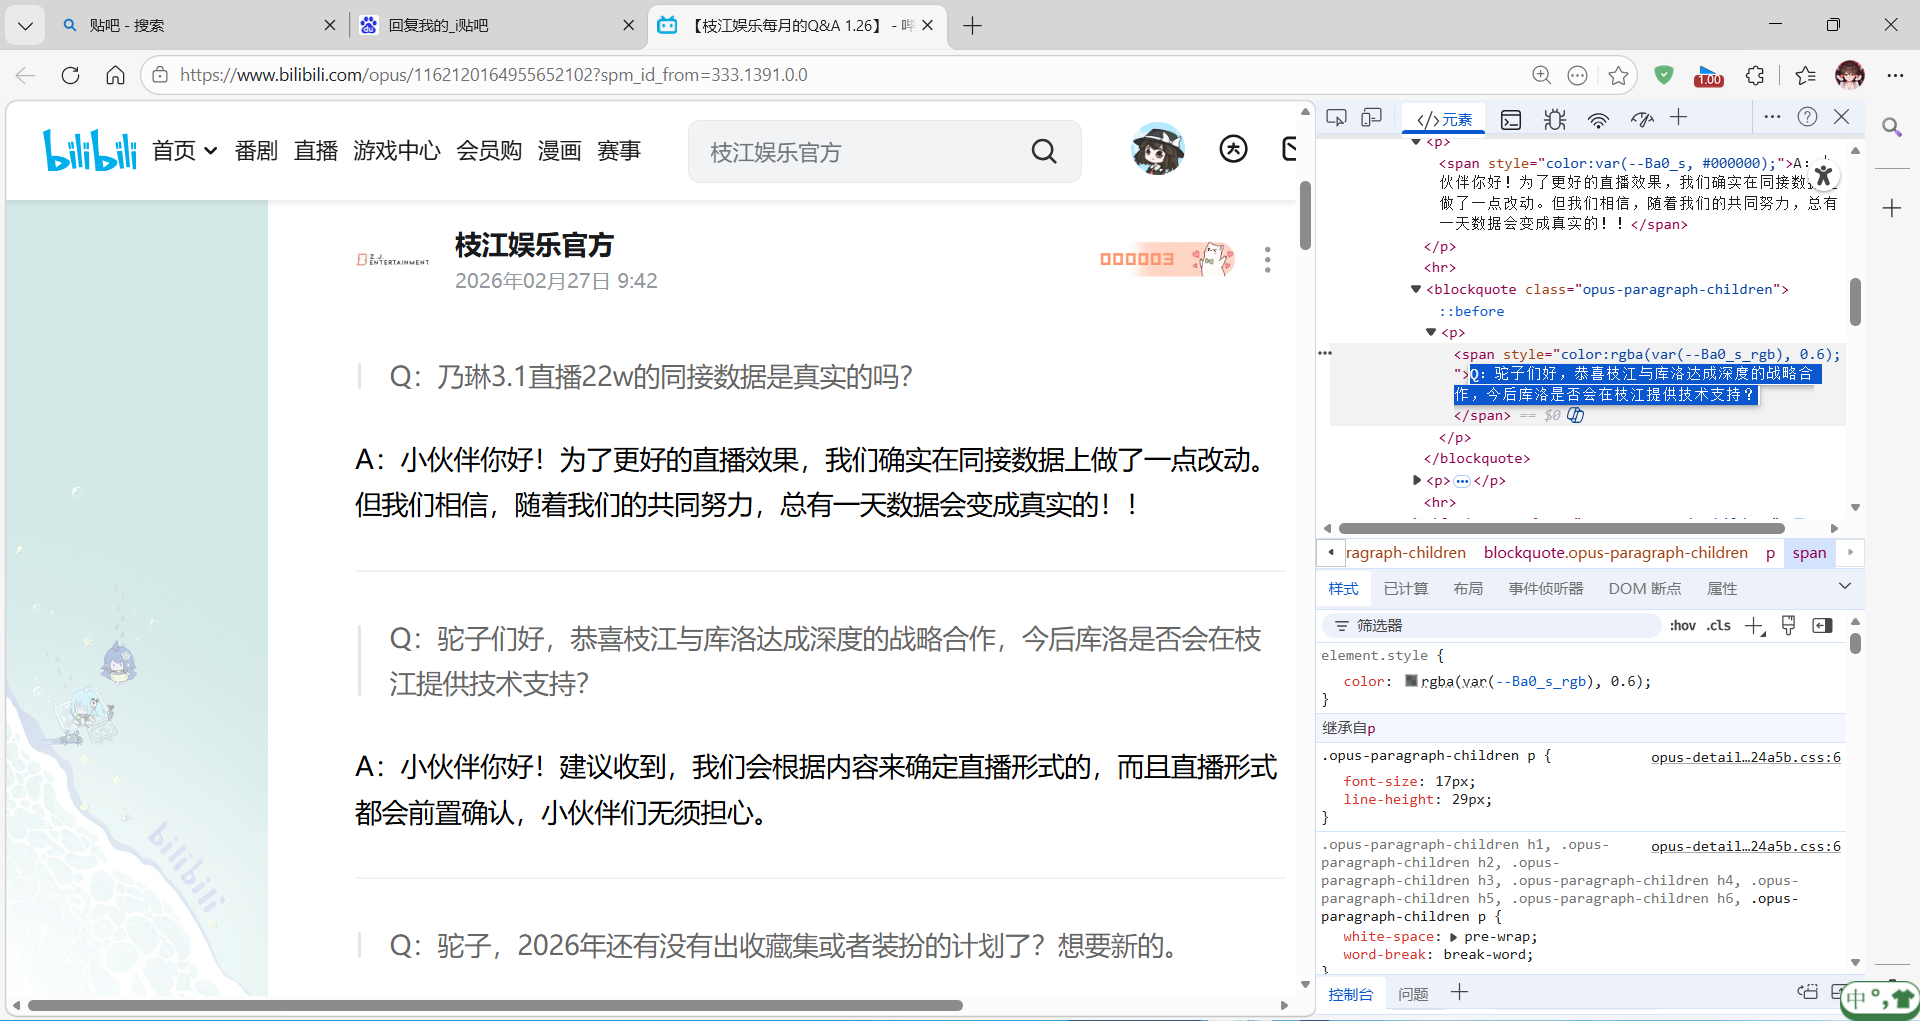The width and height of the screenshot is (1920, 1021).
Task: Open the color swatch for rgba color
Action: (1411, 681)
